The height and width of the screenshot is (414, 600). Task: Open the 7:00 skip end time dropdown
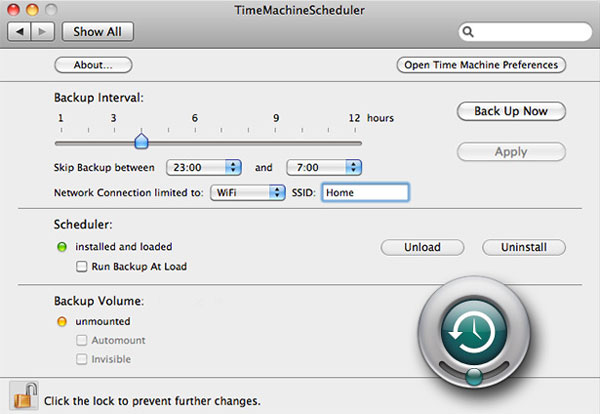click(x=324, y=167)
